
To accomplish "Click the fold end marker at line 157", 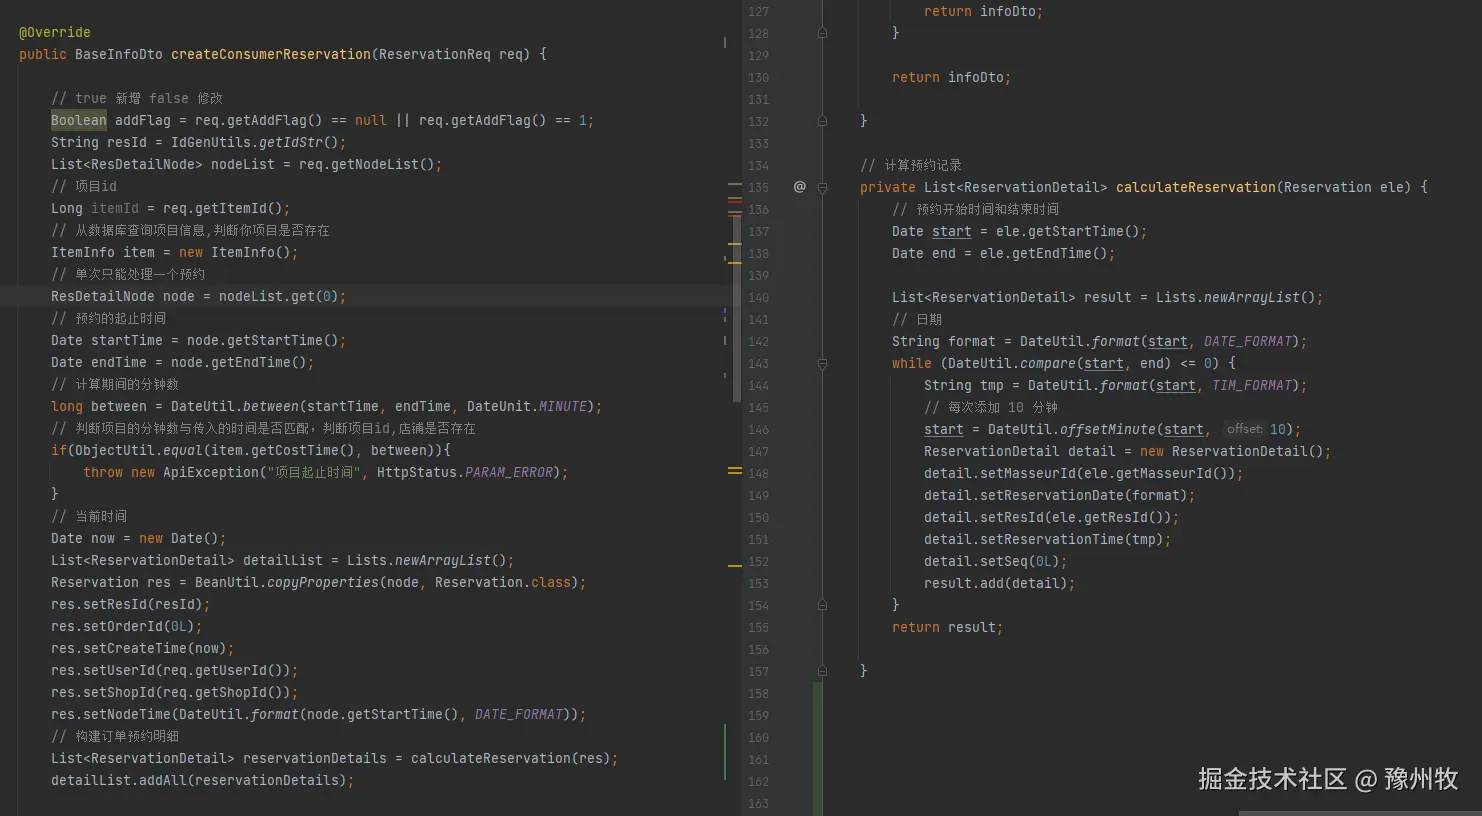I will click(822, 671).
